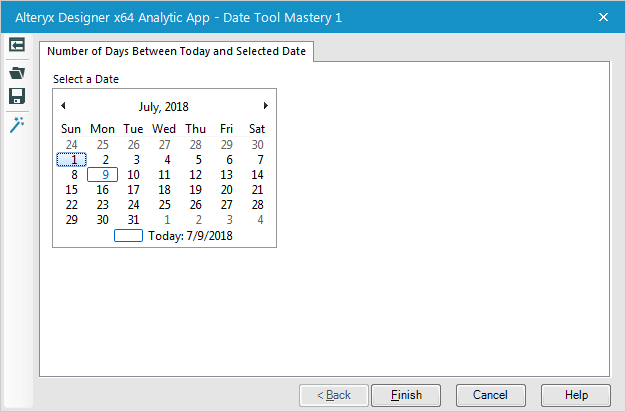Select July 22 in the calendar
This screenshot has height=412, width=626.
pyautogui.click(x=71, y=204)
